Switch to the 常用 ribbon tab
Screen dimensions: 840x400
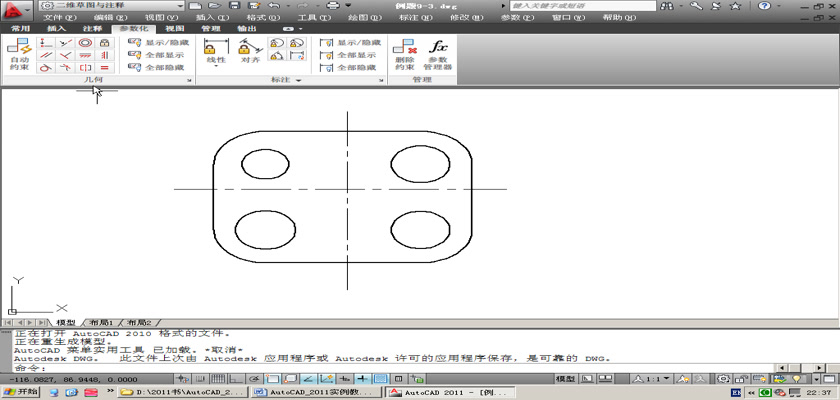pos(20,28)
